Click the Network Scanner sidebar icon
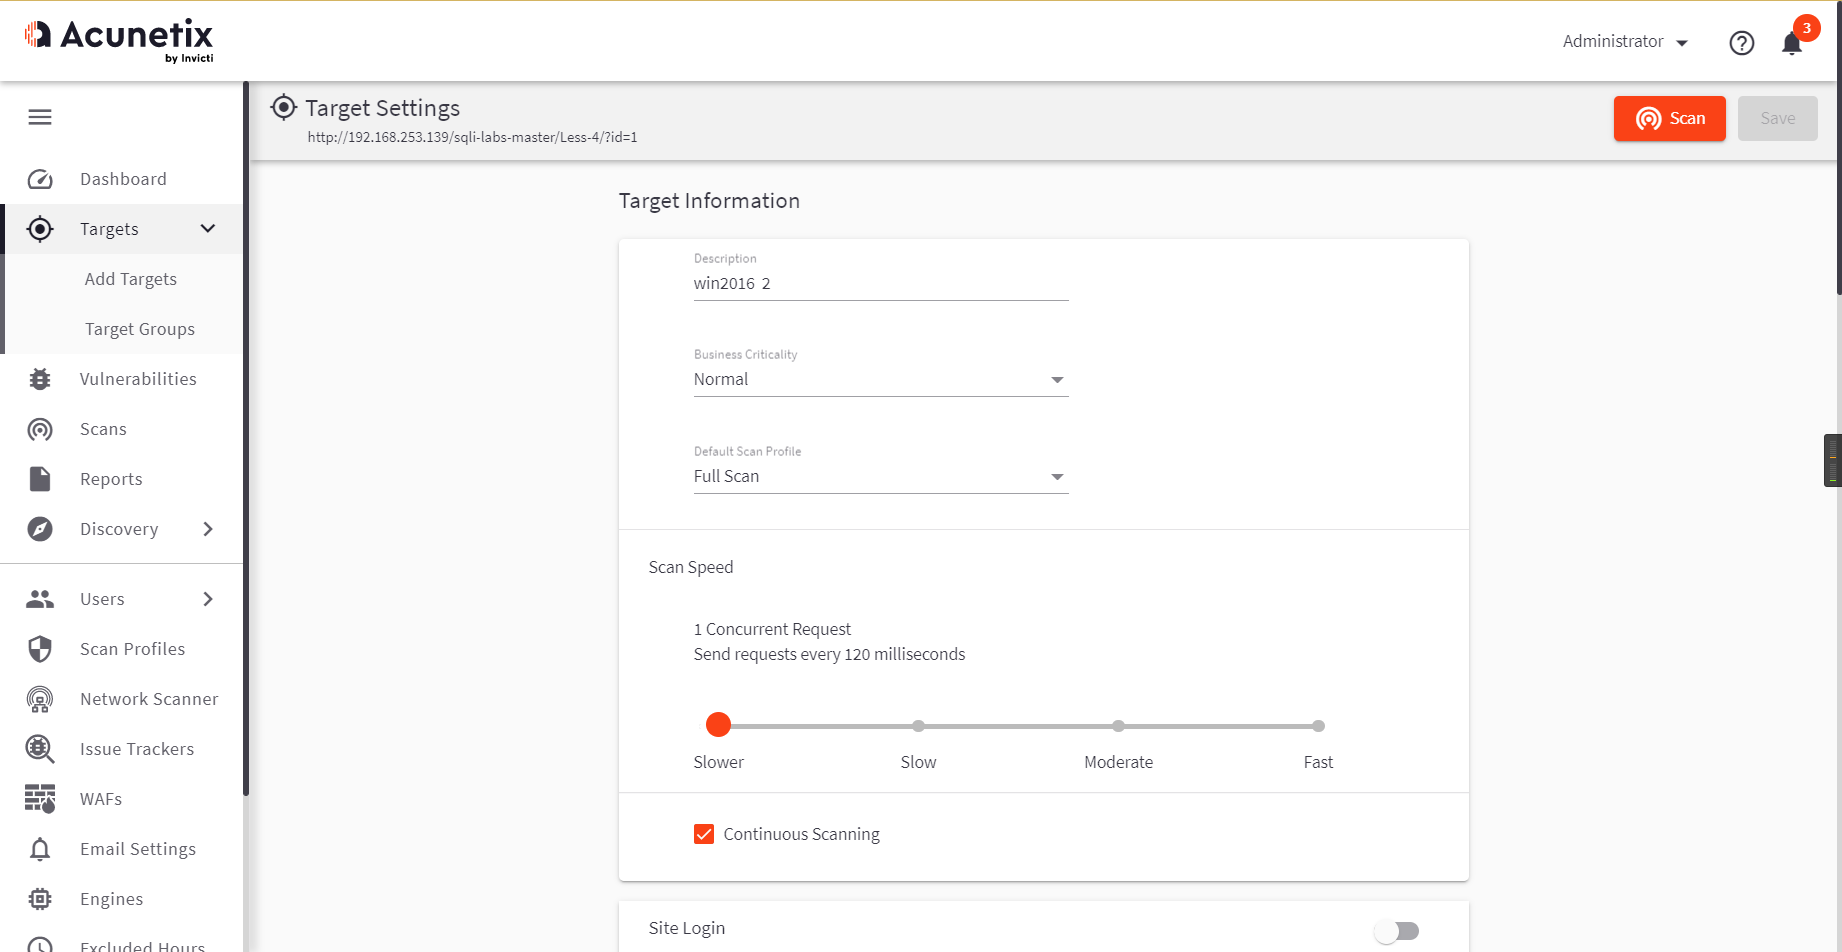The image size is (1842, 952). click(x=40, y=699)
